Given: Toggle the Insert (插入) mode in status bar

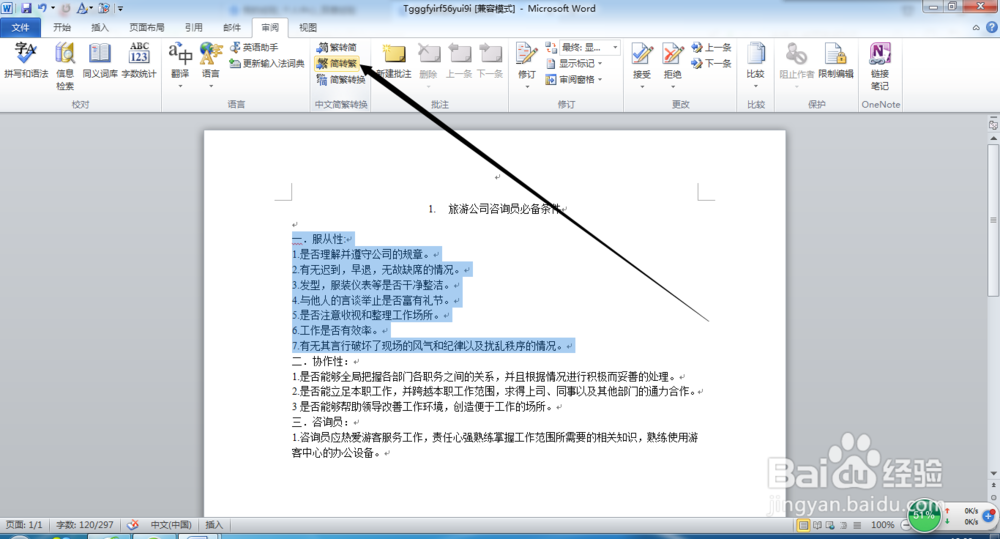Looking at the screenshot, I should click(x=214, y=525).
